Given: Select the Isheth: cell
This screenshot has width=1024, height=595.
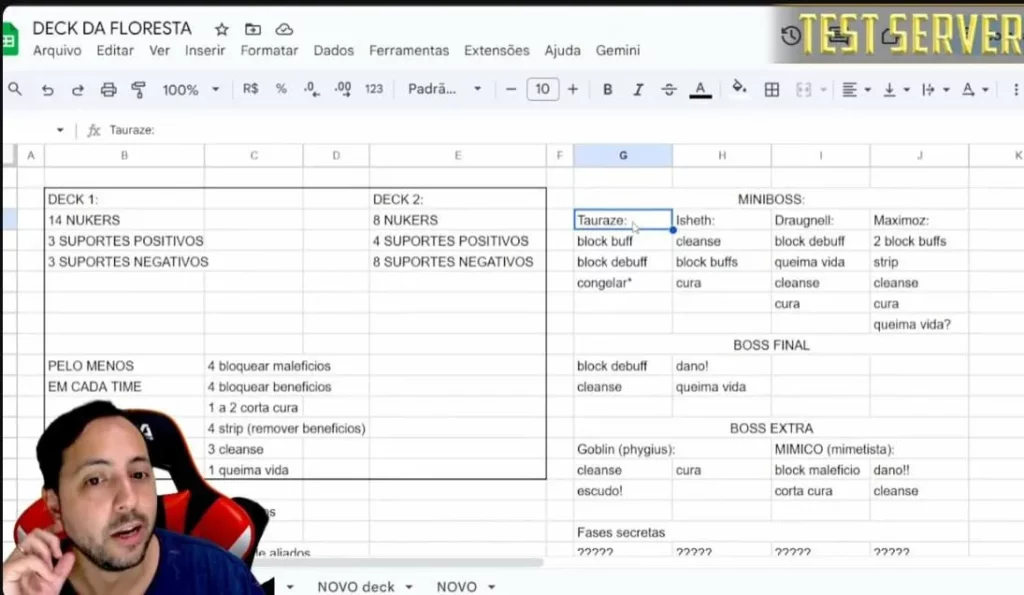Looking at the screenshot, I should 720,220.
